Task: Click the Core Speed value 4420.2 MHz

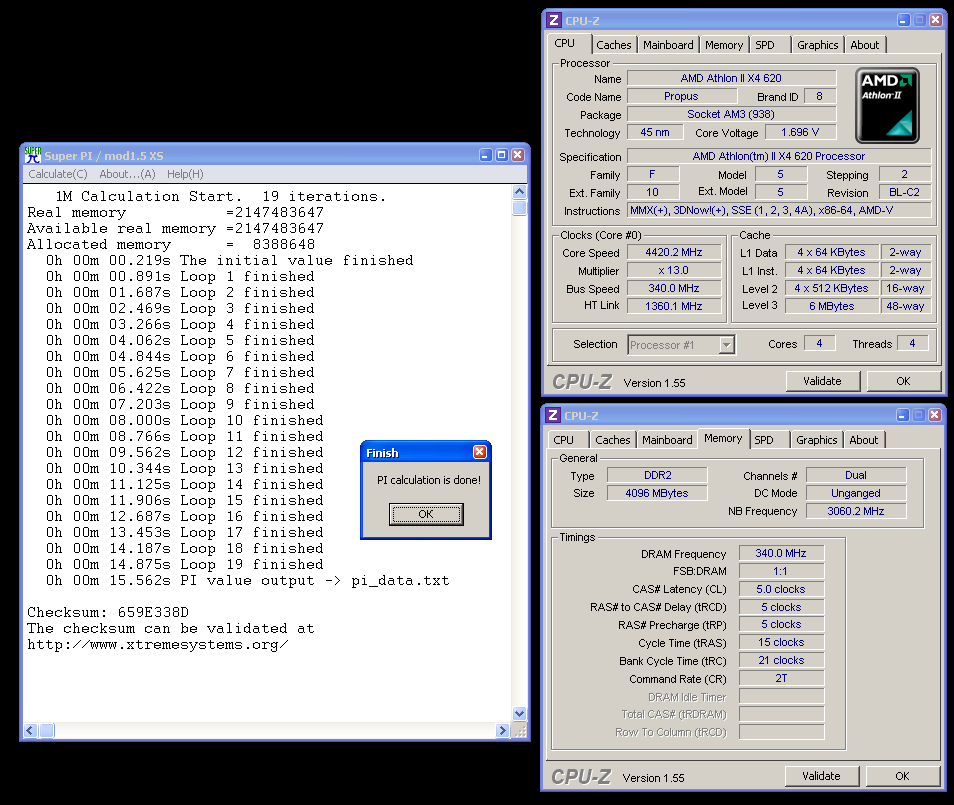Action: click(x=674, y=253)
